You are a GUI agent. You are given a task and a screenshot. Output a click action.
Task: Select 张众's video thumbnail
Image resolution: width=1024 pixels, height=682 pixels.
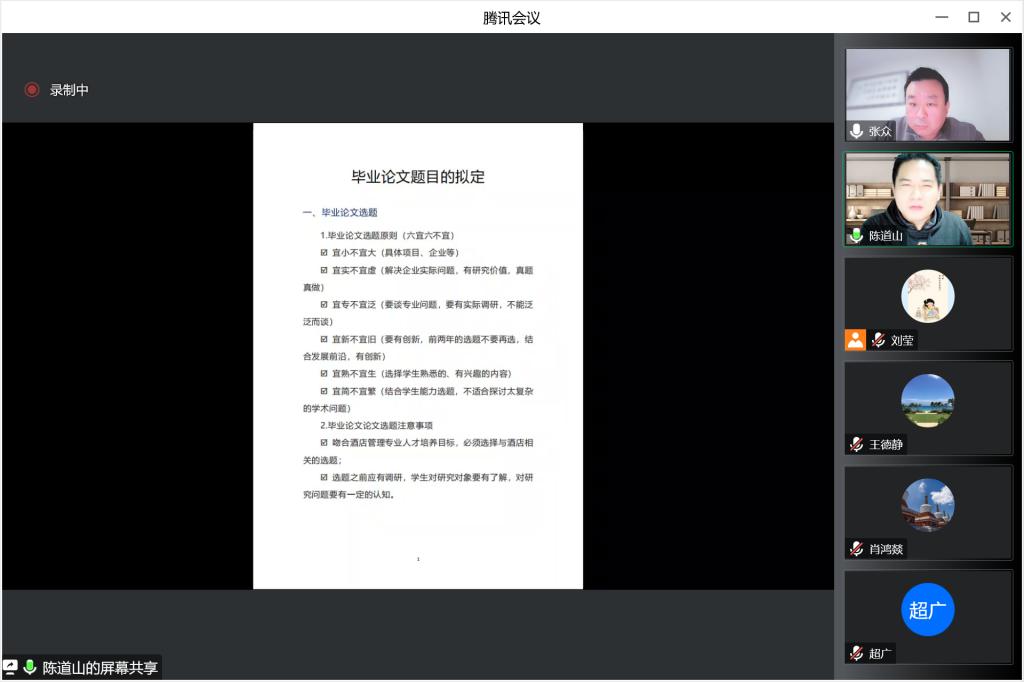(927, 94)
